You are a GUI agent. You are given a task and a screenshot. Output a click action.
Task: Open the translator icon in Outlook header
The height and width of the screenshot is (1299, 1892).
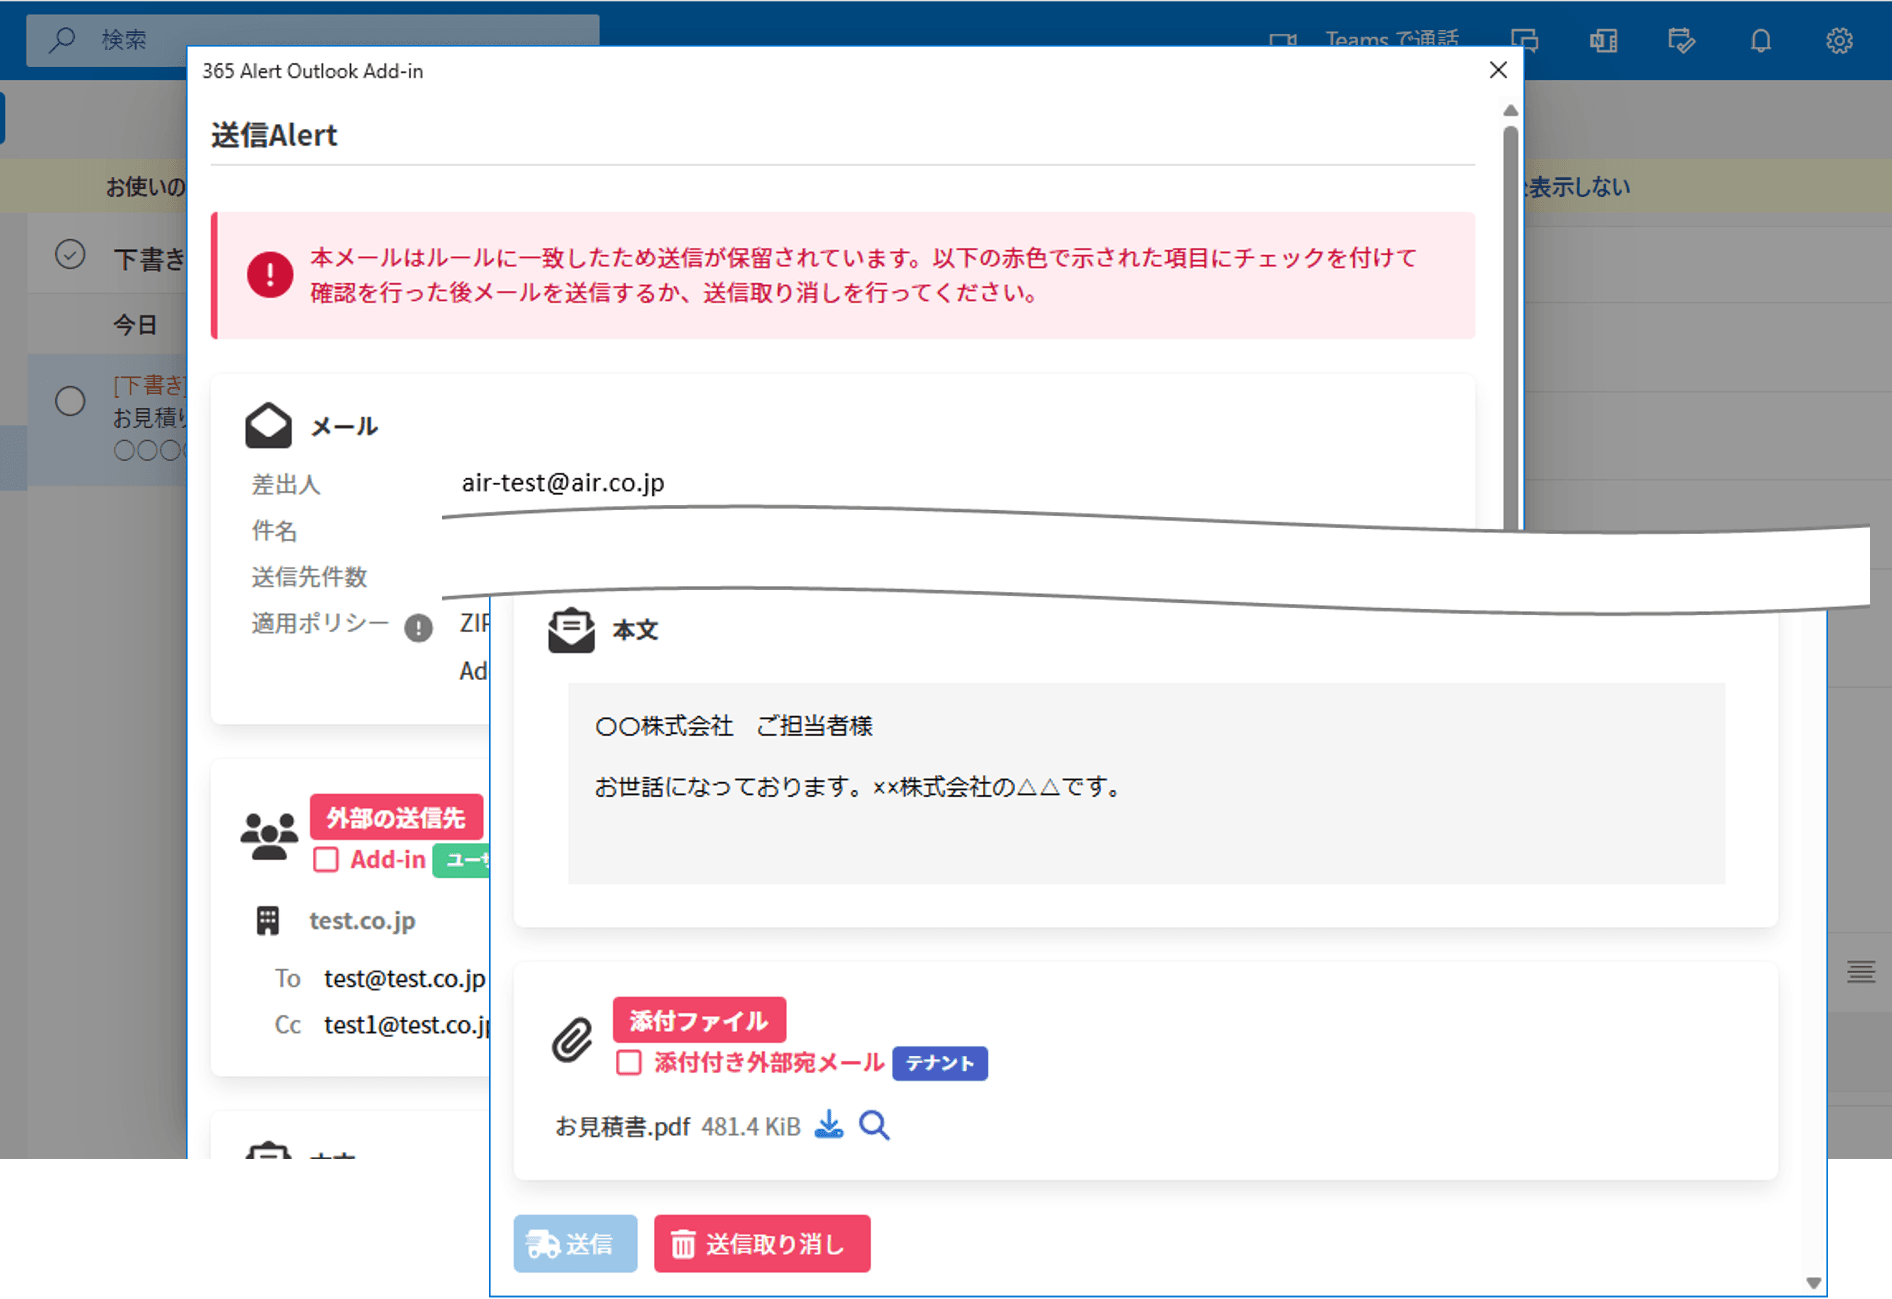coord(1603,40)
